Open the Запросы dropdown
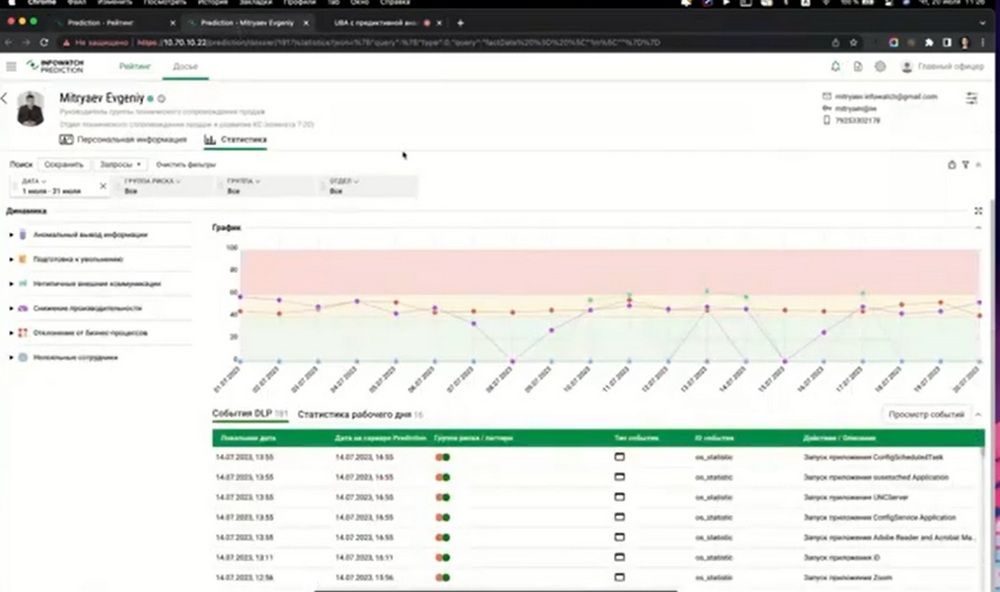Screen dimensions: 1000x592 click(120, 165)
